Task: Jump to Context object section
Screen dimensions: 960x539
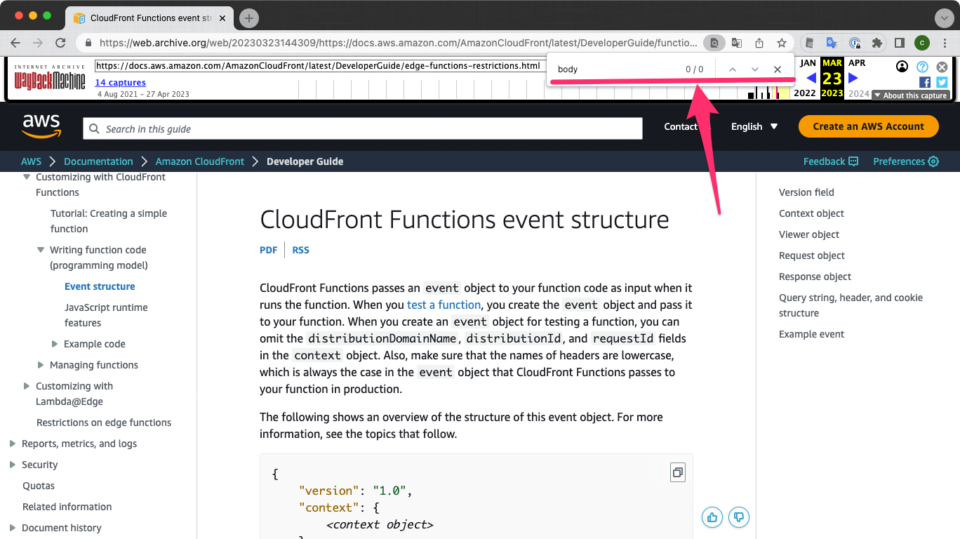Action: (x=811, y=213)
